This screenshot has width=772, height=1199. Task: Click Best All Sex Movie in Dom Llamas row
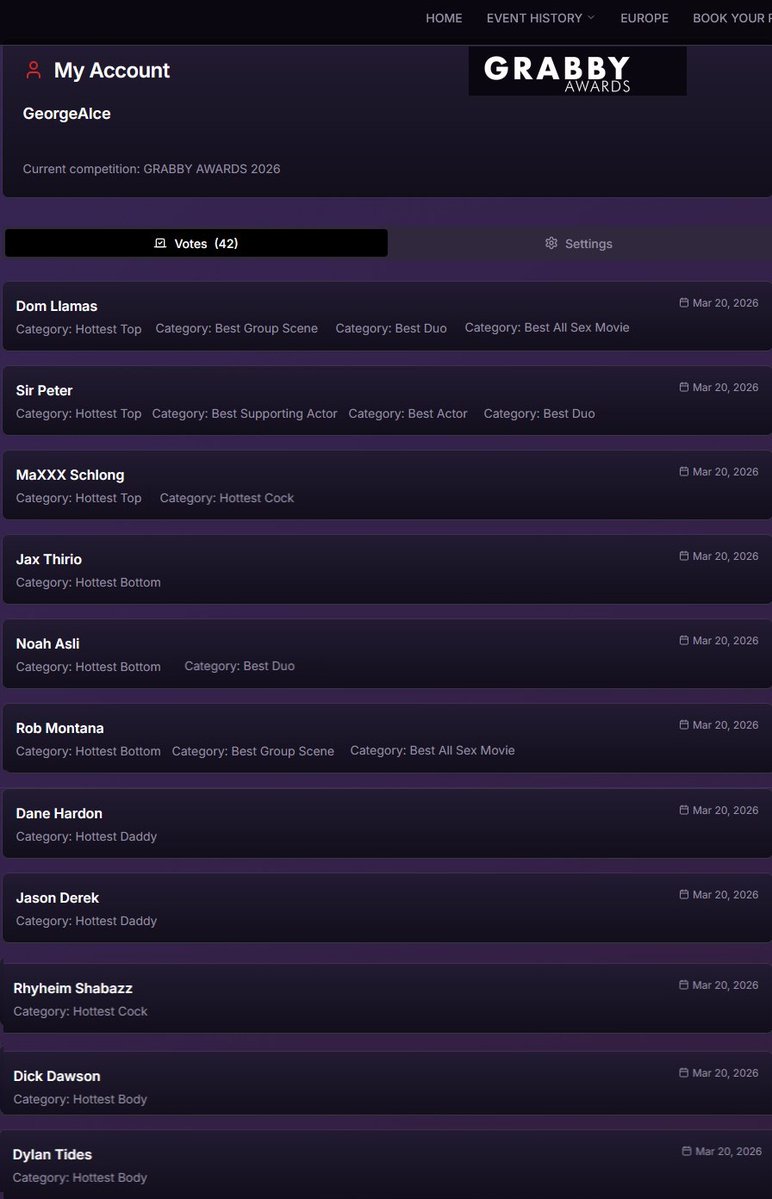coord(547,327)
